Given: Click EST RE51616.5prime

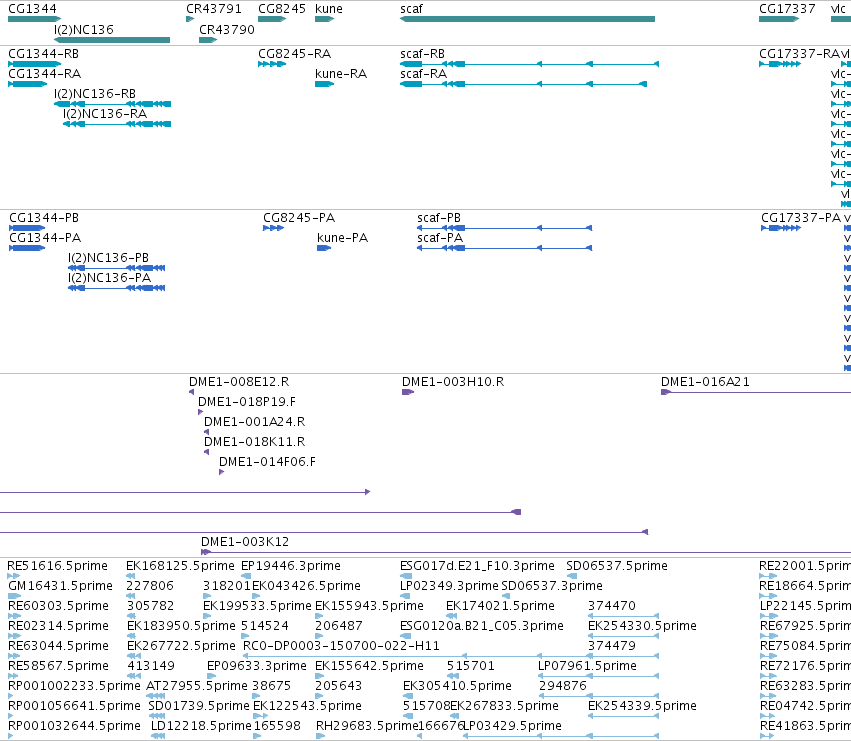Looking at the screenshot, I should tap(58, 566).
